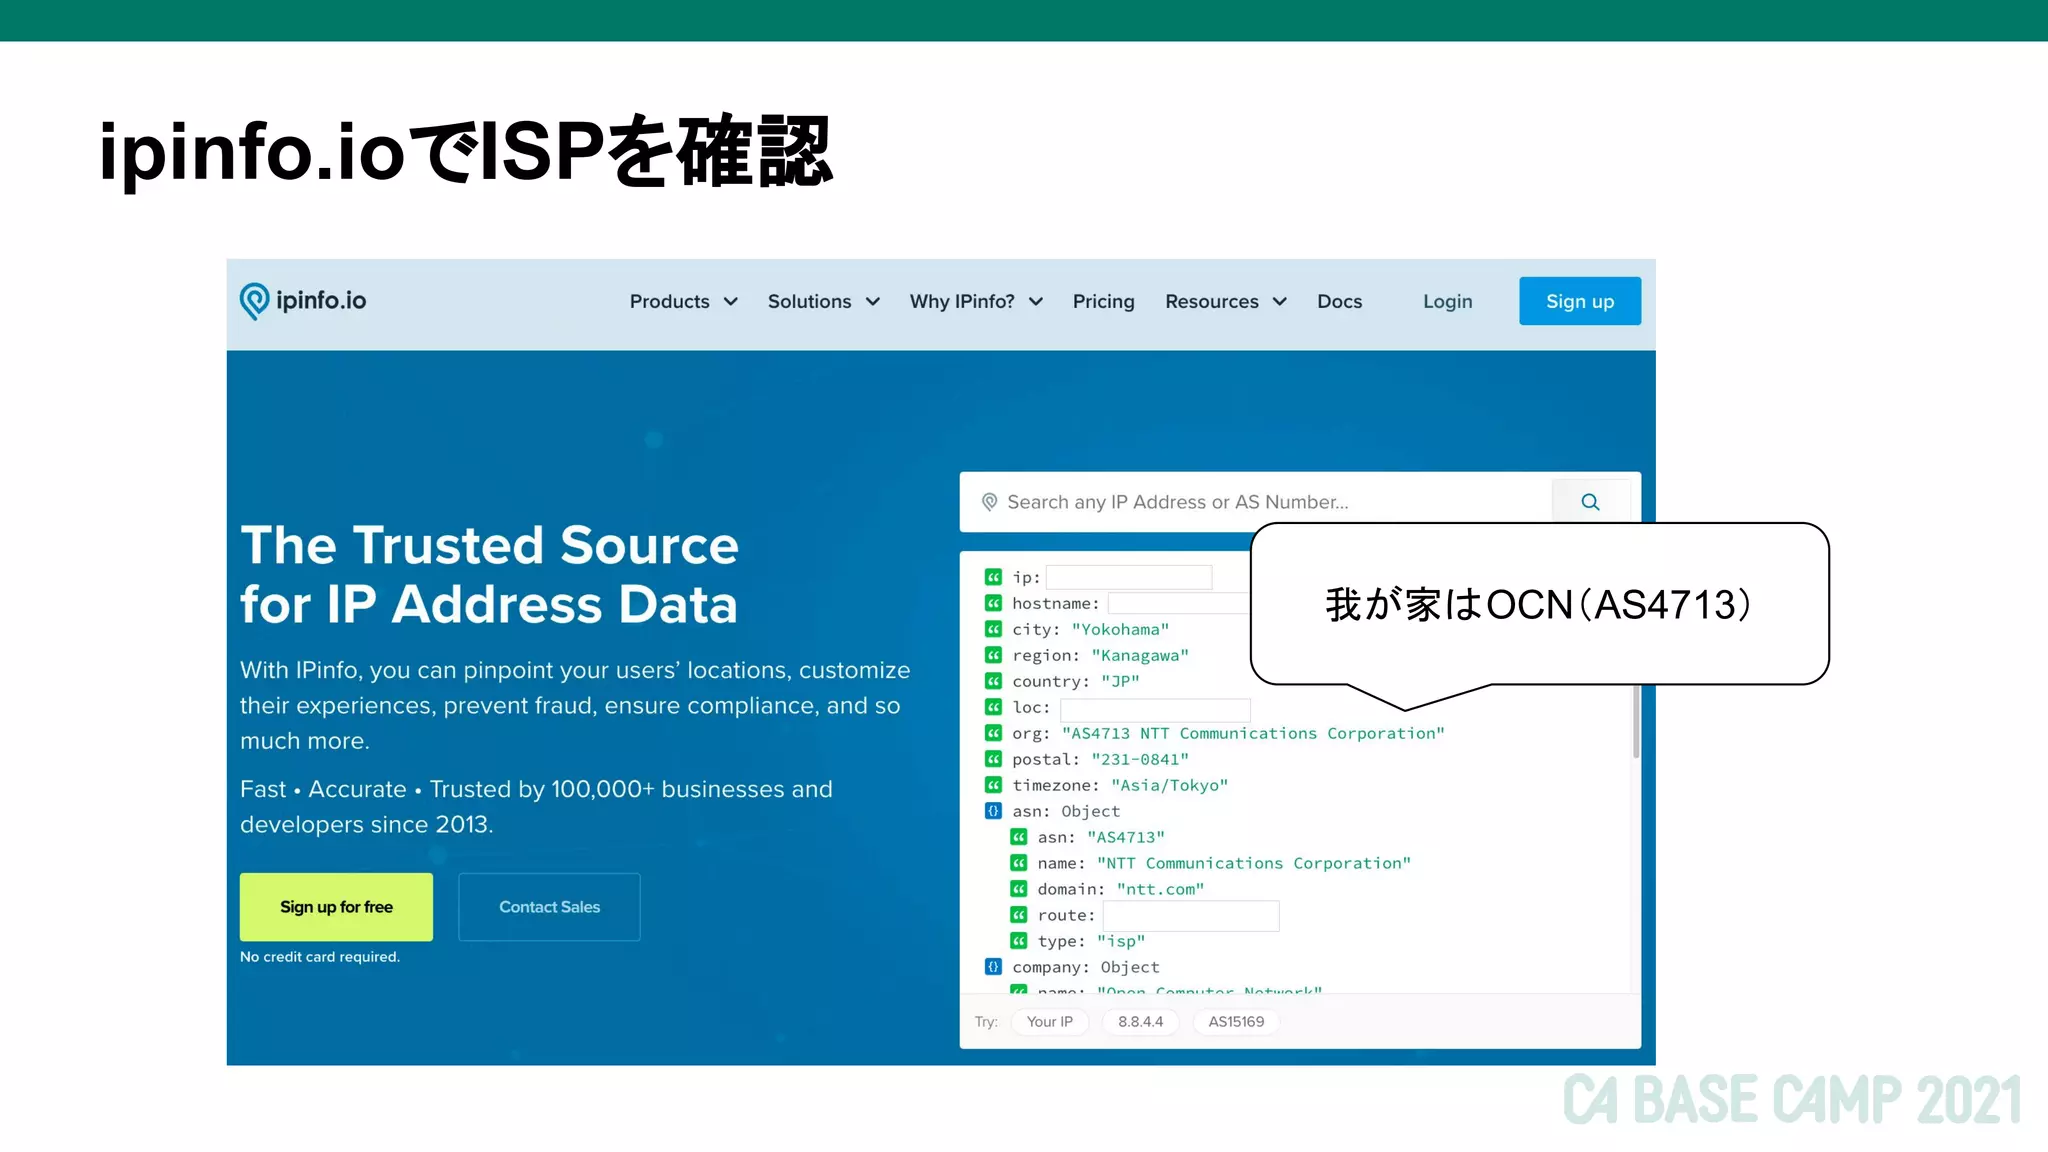Click the blue Sign up button
Image resolution: width=2048 pixels, height=1152 pixels.
[1580, 301]
